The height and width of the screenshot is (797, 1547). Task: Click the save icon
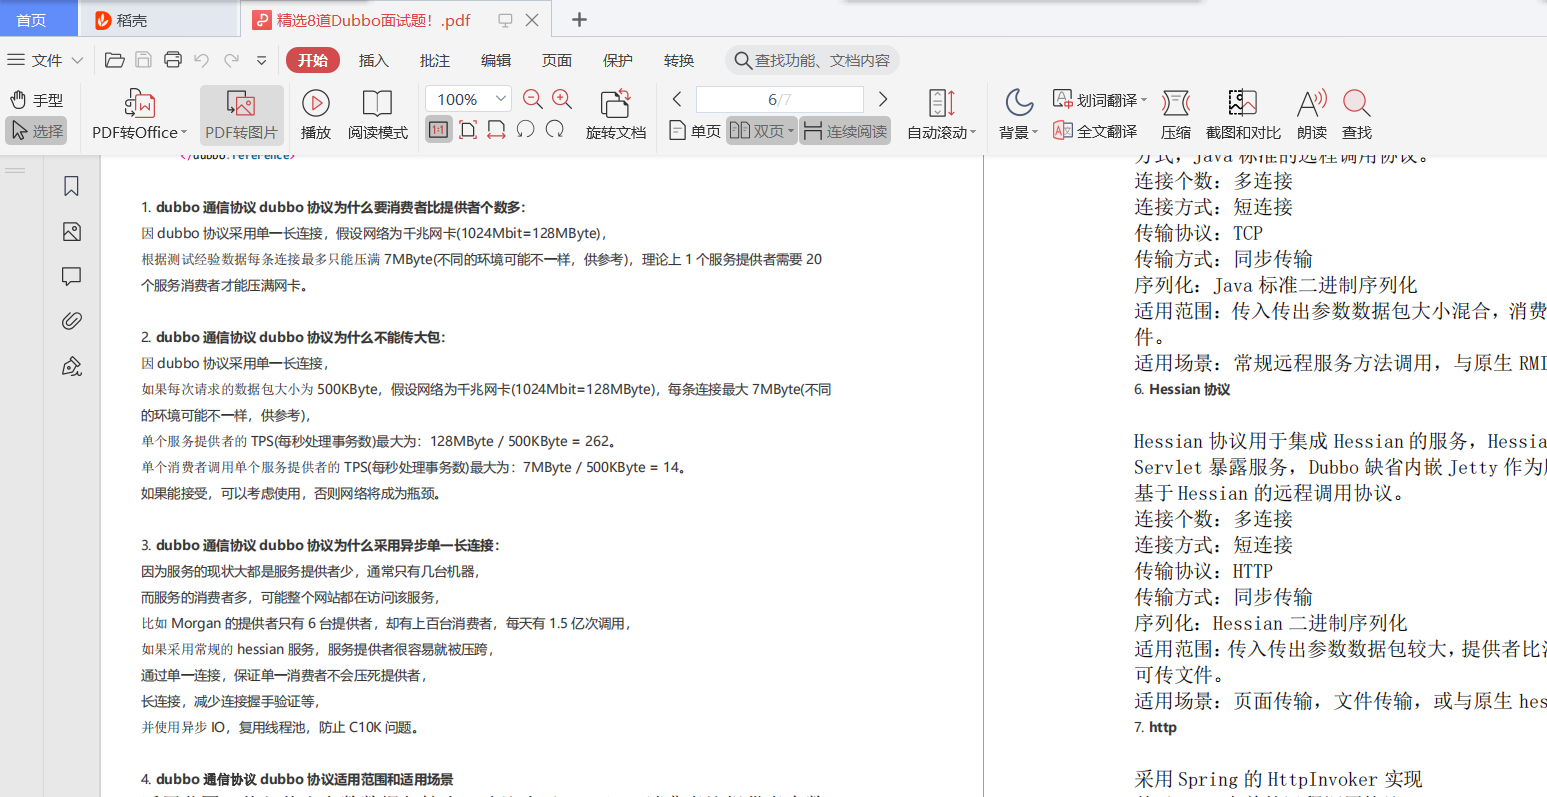143,60
